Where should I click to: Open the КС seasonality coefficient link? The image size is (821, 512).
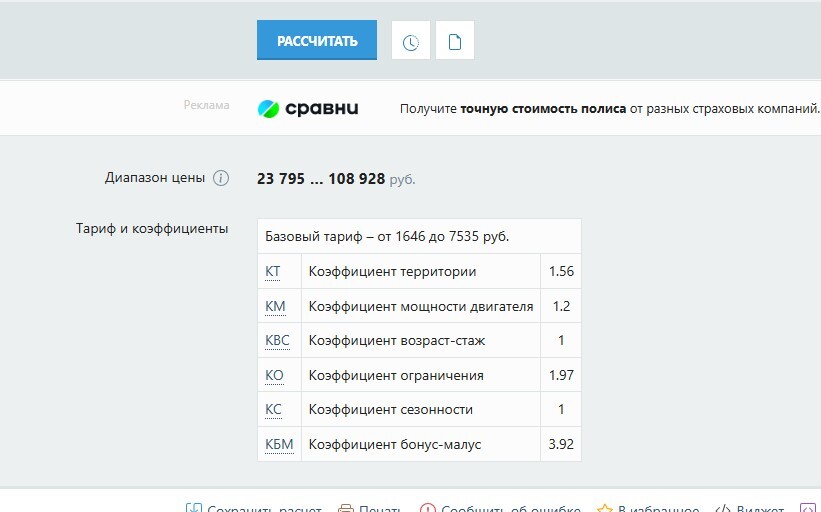coord(274,409)
